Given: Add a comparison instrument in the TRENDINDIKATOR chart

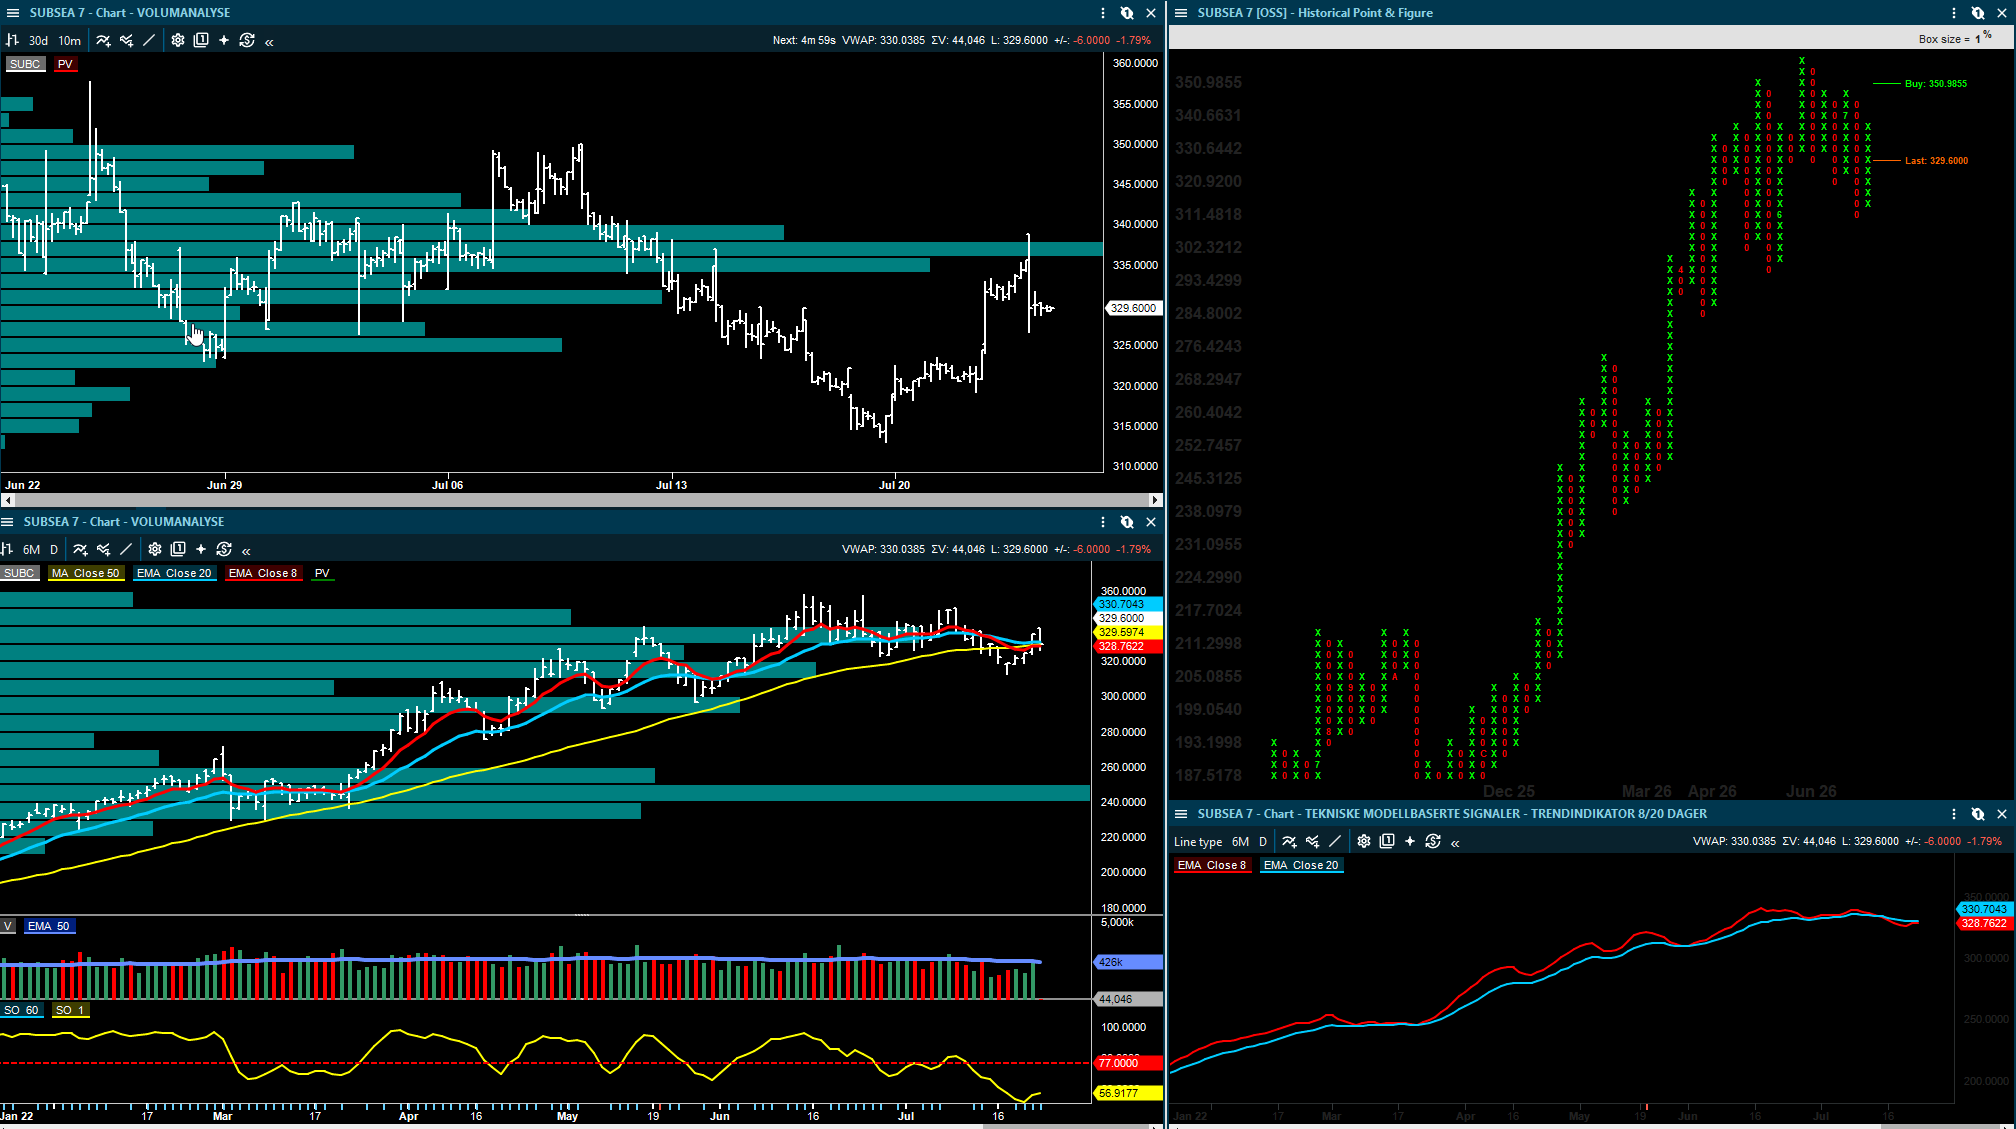Looking at the screenshot, I should pyautogui.click(x=1312, y=841).
